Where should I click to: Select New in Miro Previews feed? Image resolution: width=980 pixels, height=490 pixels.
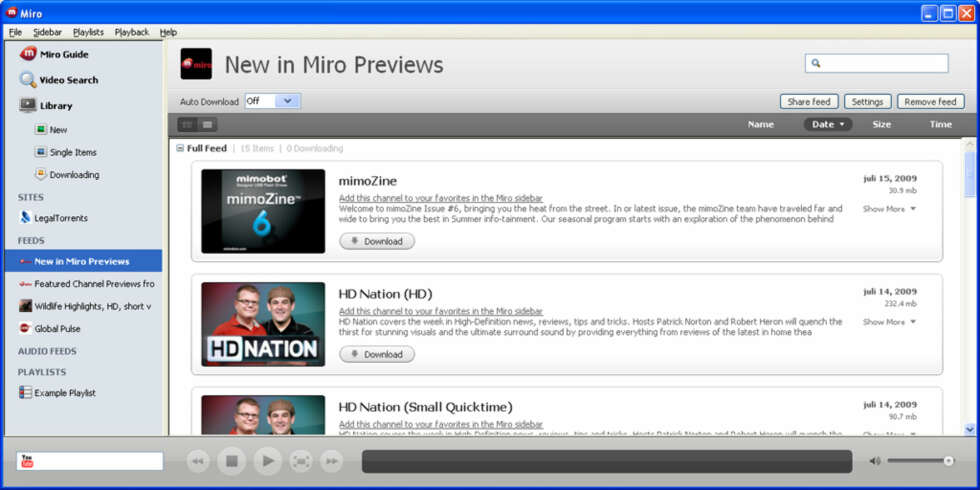[83, 261]
